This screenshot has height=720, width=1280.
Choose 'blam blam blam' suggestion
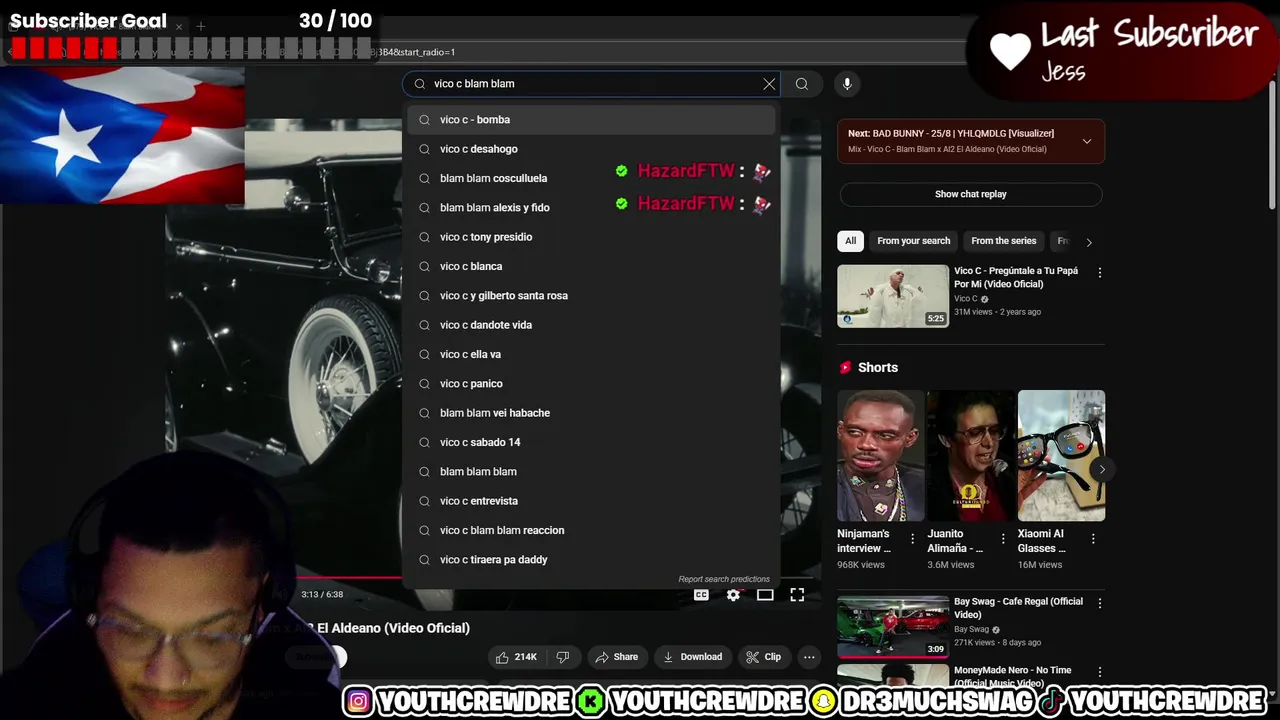click(591, 472)
